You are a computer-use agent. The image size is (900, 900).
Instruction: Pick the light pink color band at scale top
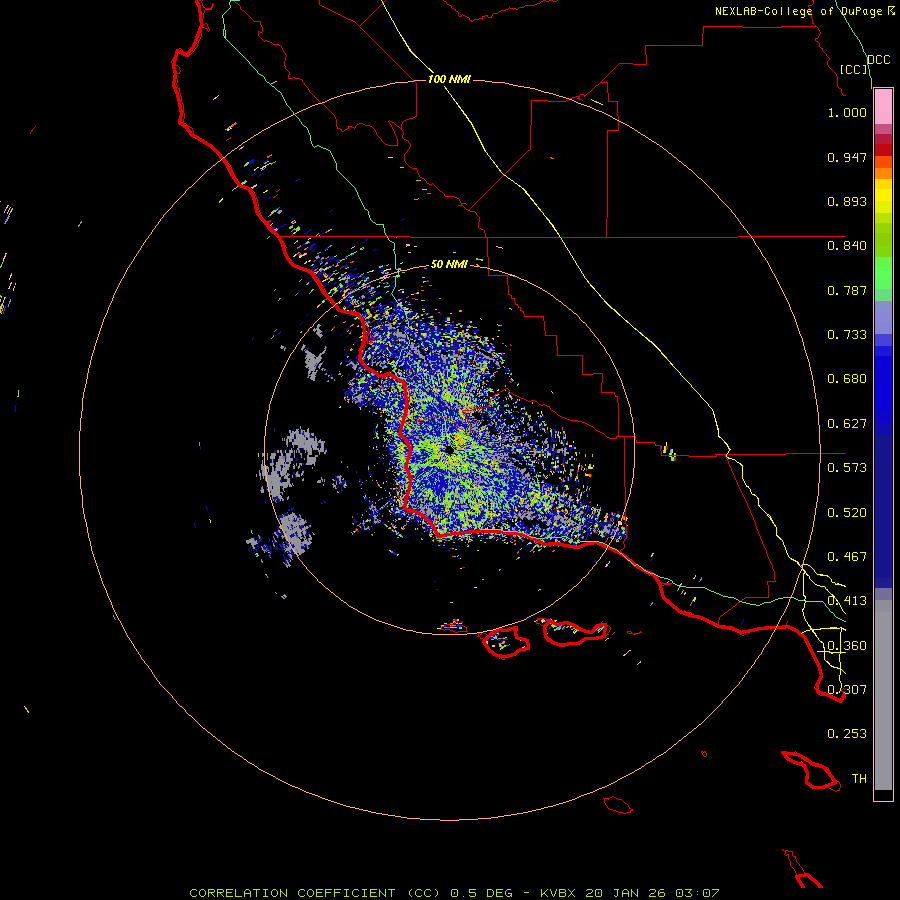click(883, 107)
